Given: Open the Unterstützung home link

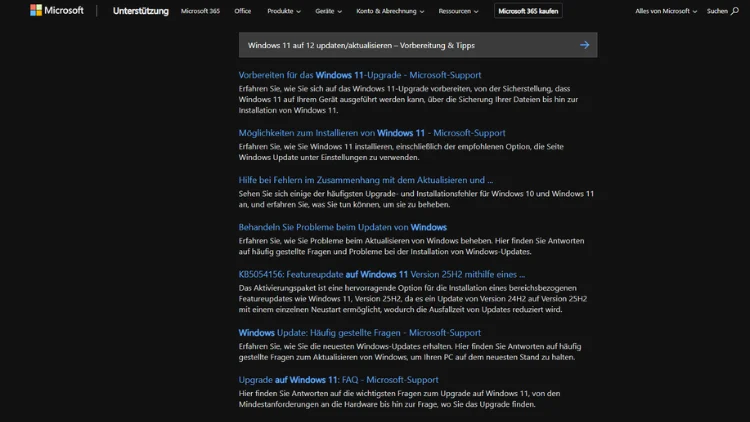Looking at the screenshot, I should 141,11.
